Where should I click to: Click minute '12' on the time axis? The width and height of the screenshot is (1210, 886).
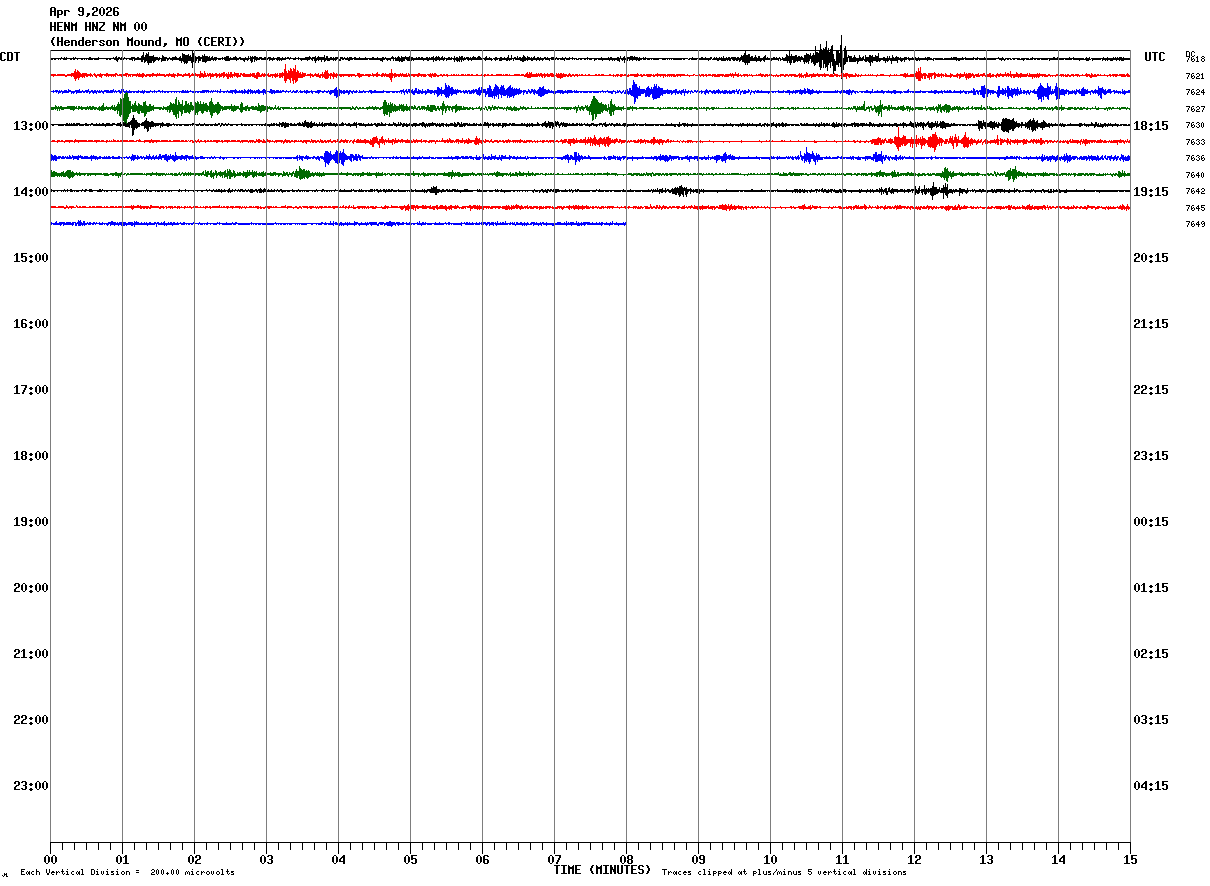pyautogui.click(x=914, y=859)
